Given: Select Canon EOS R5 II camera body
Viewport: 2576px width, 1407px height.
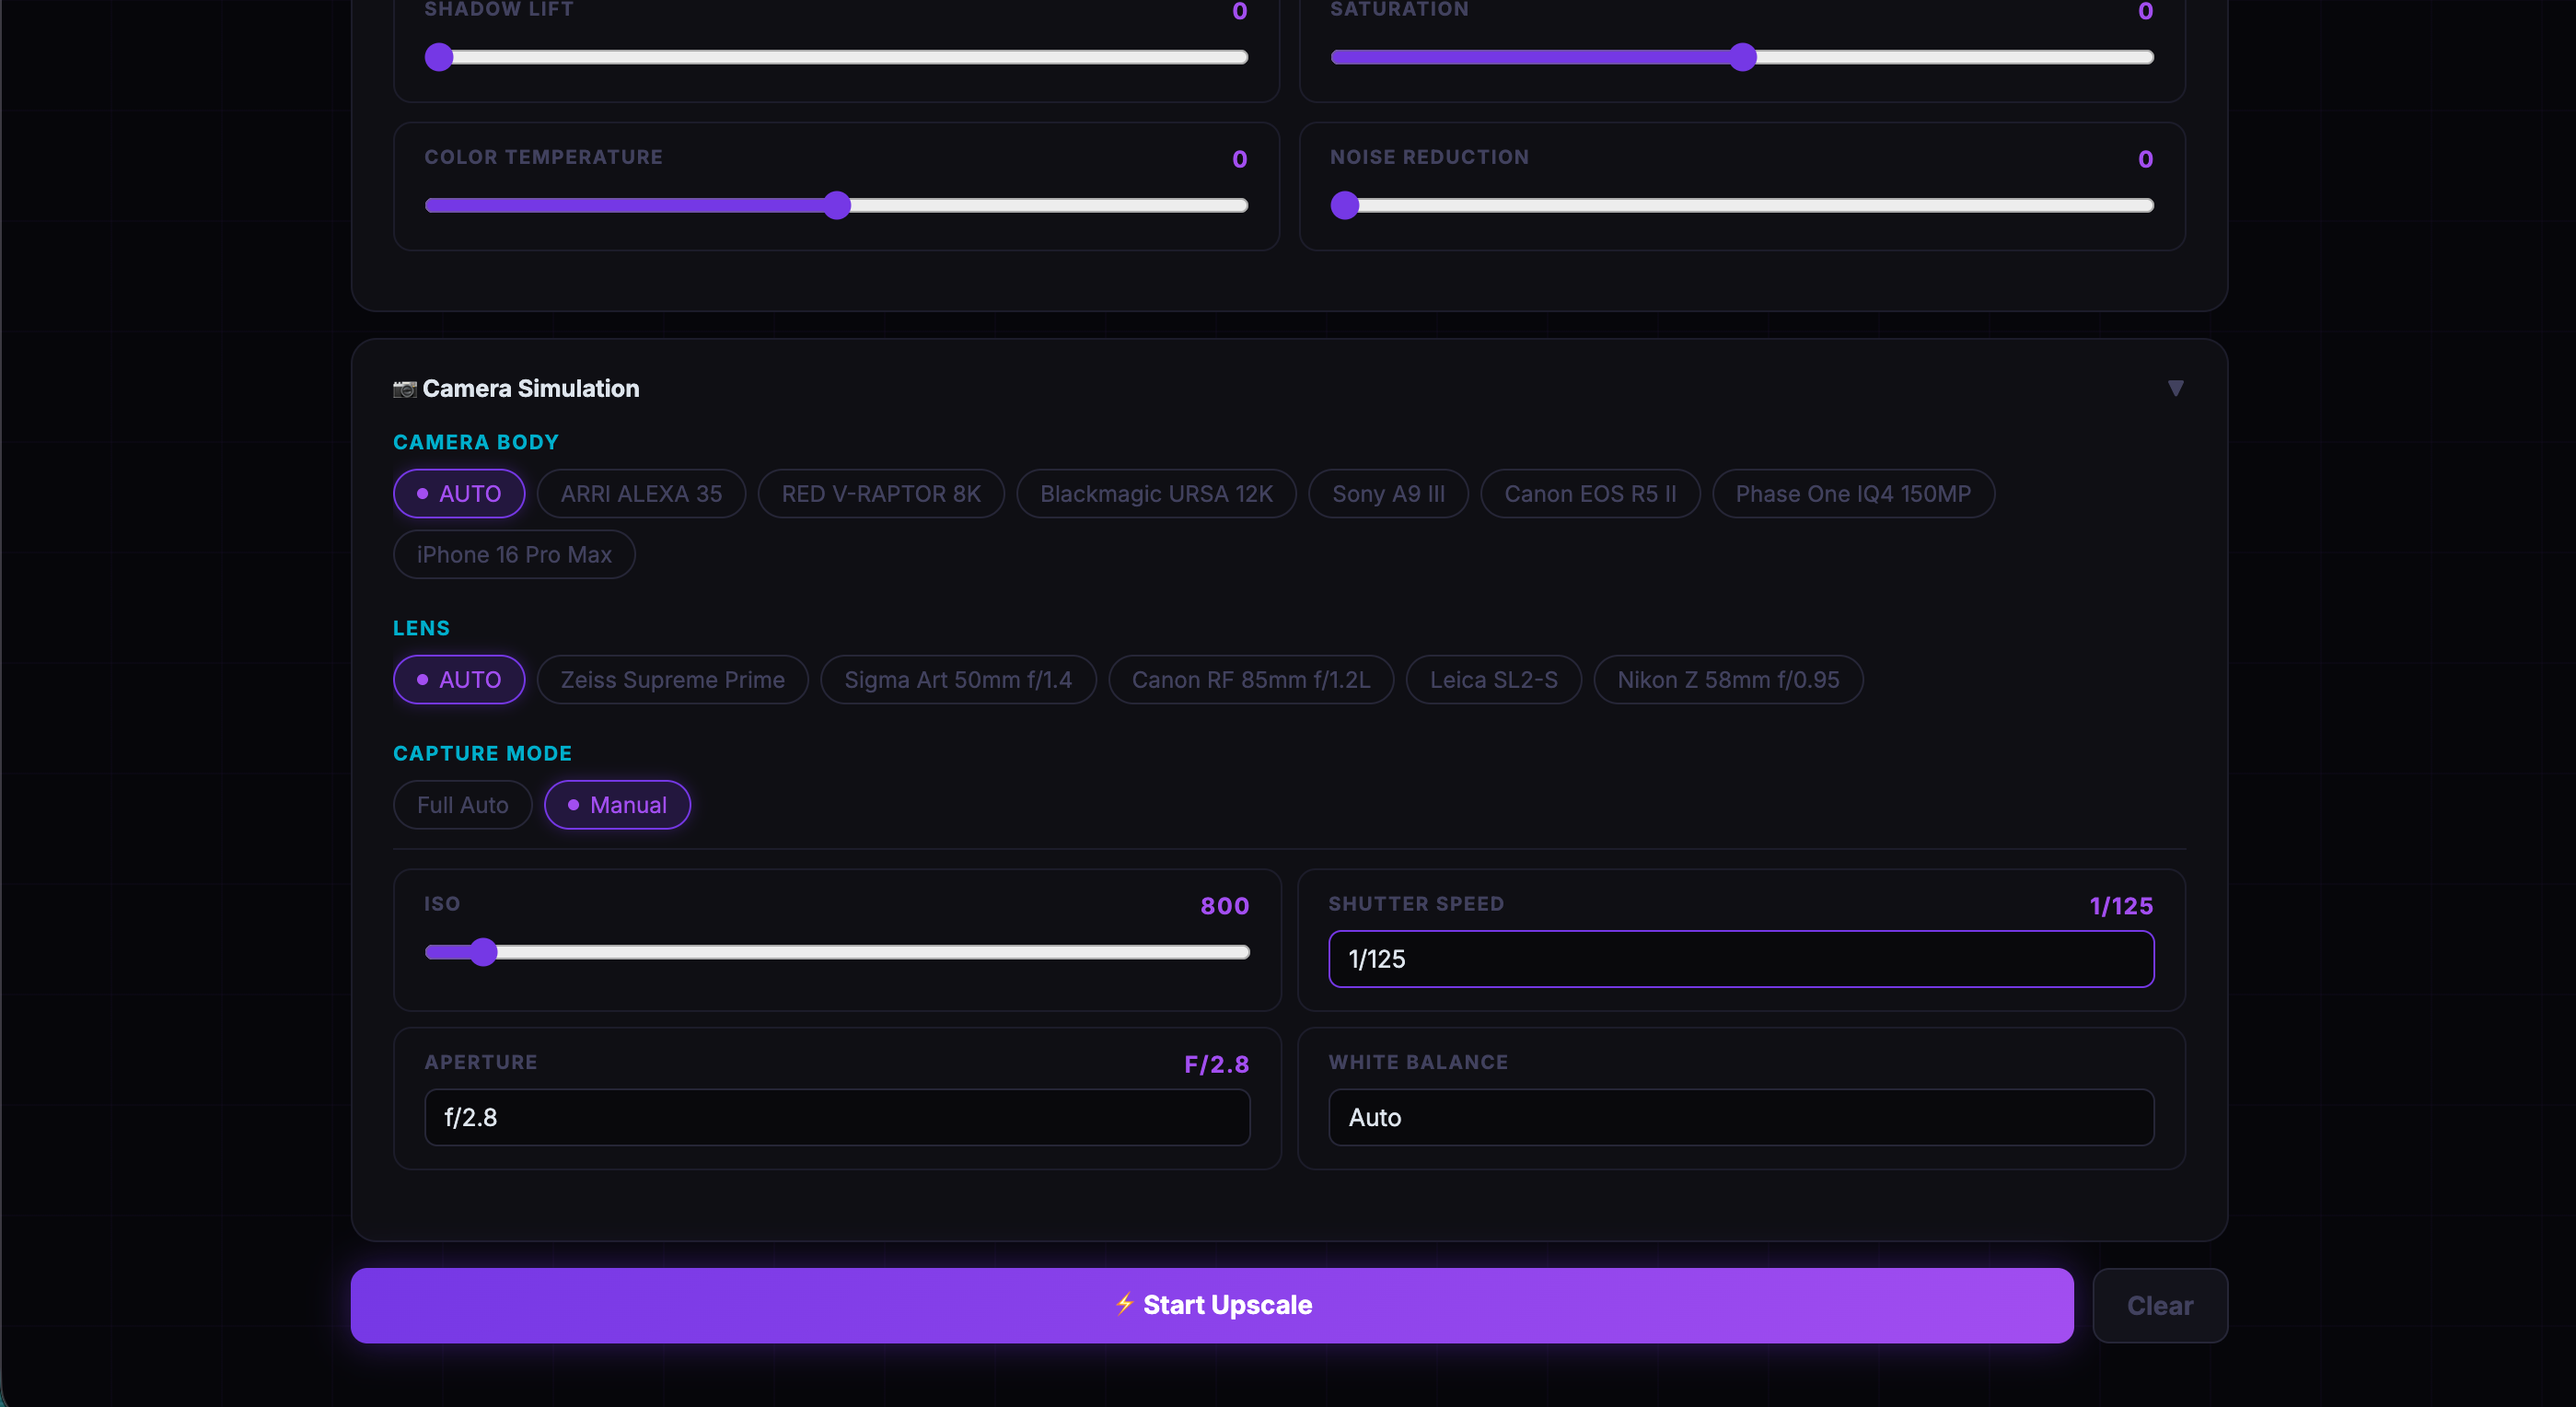Looking at the screenshot, I should [x=1590, y=494].
